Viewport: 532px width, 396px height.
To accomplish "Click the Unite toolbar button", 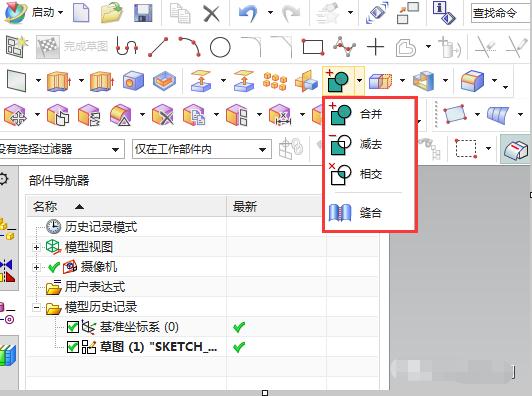I will click(338, 81).
